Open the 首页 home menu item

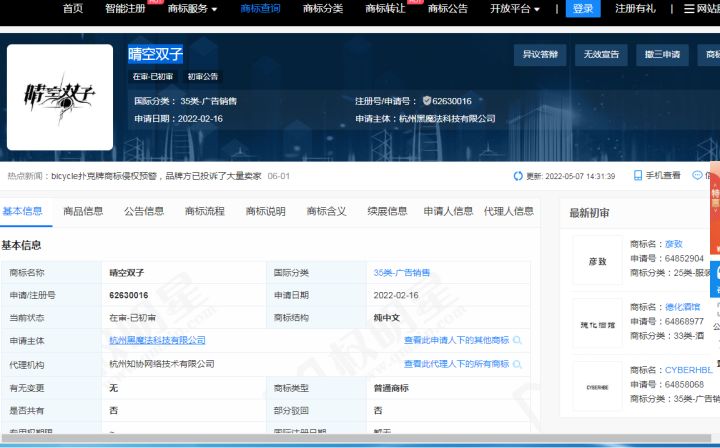tap(73, 8)
